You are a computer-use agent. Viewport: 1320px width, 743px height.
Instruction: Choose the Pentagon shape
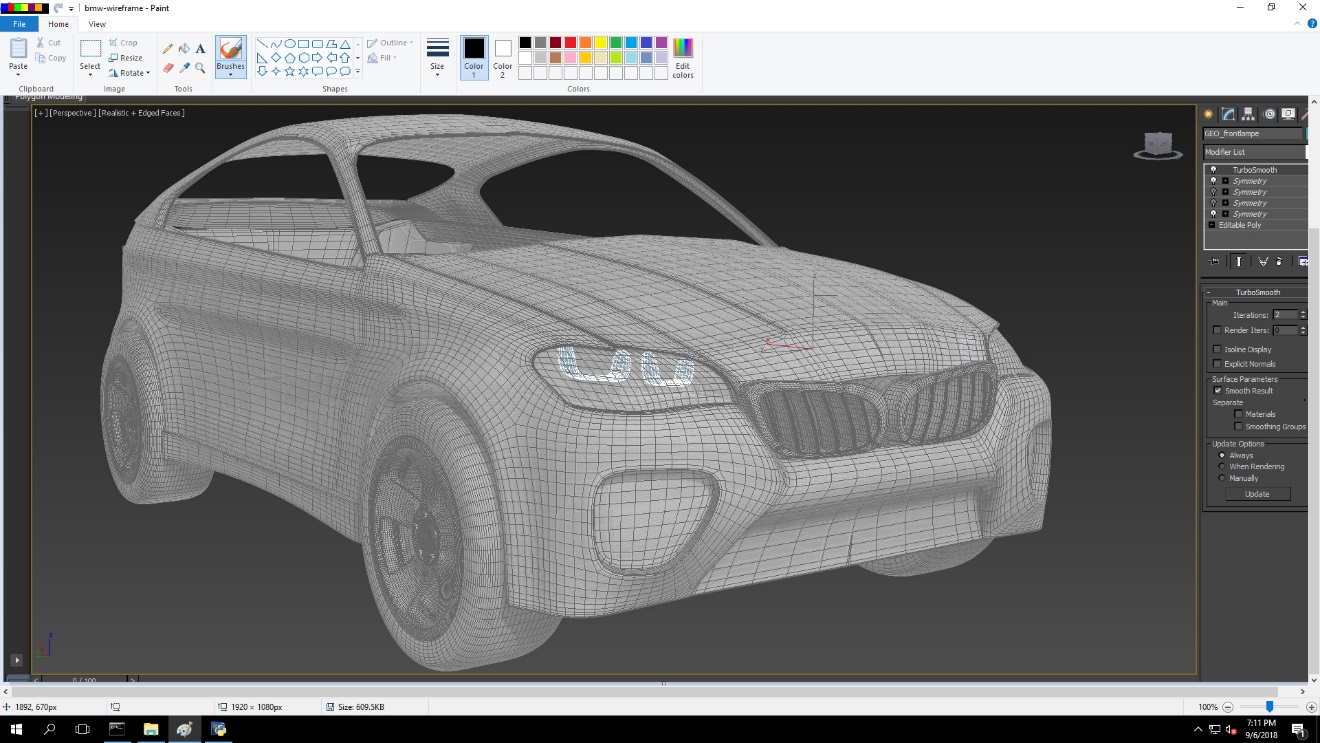[x=290, y=58]
